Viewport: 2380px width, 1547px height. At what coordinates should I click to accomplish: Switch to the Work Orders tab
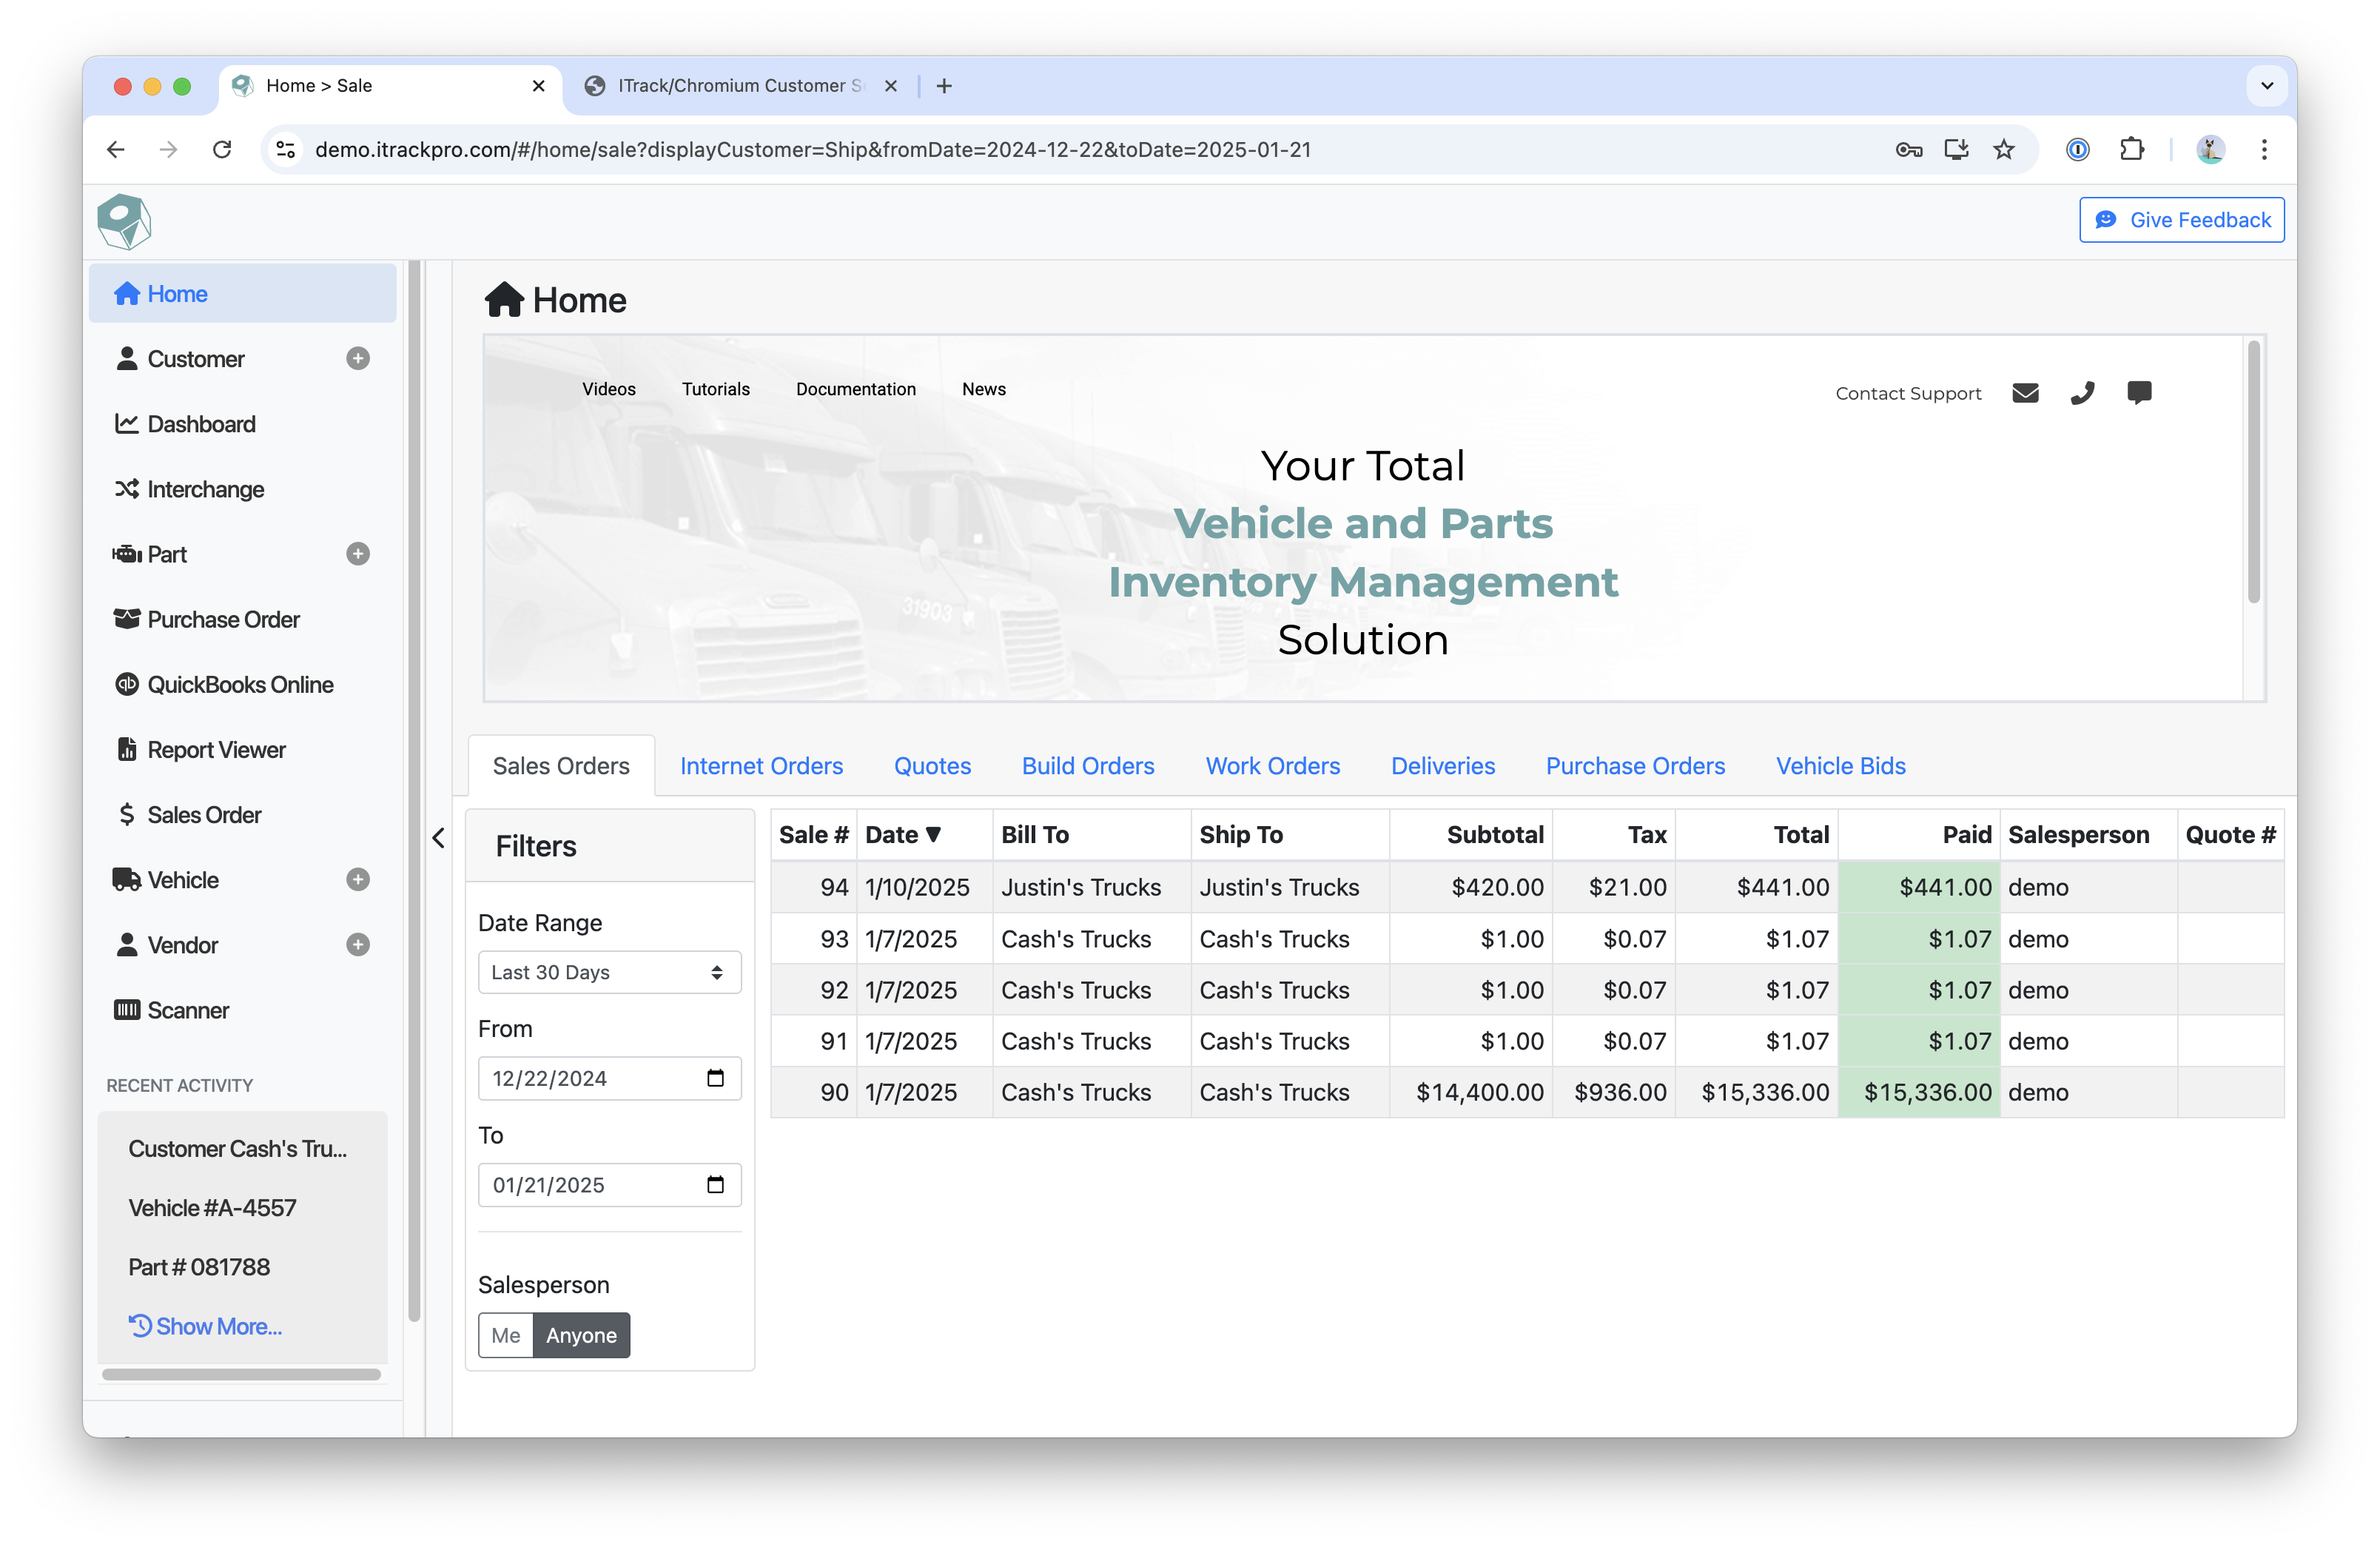(x=1272, y=766)
